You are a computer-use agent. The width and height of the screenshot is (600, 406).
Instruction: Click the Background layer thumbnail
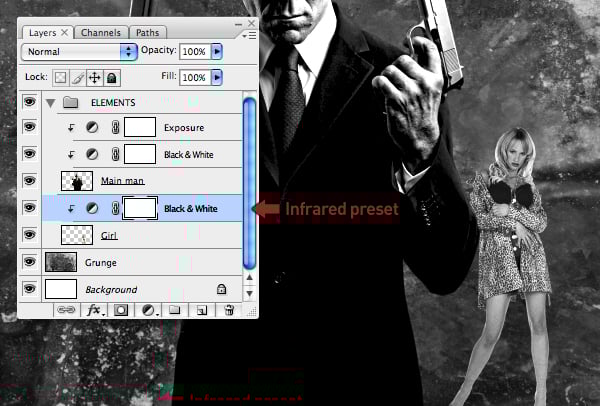[61, 289]
